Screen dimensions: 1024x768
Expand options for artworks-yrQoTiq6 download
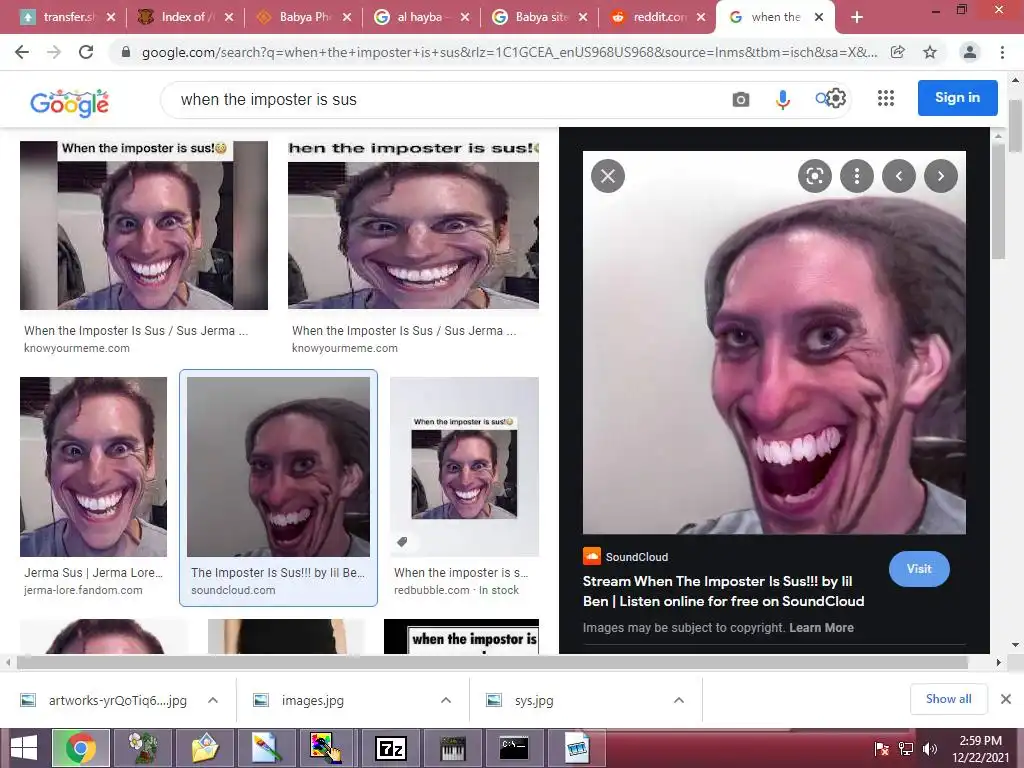[x=213, y=700]
